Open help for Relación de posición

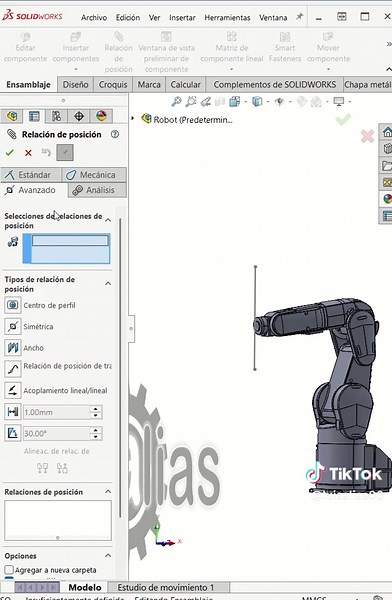tap(114, 134)
